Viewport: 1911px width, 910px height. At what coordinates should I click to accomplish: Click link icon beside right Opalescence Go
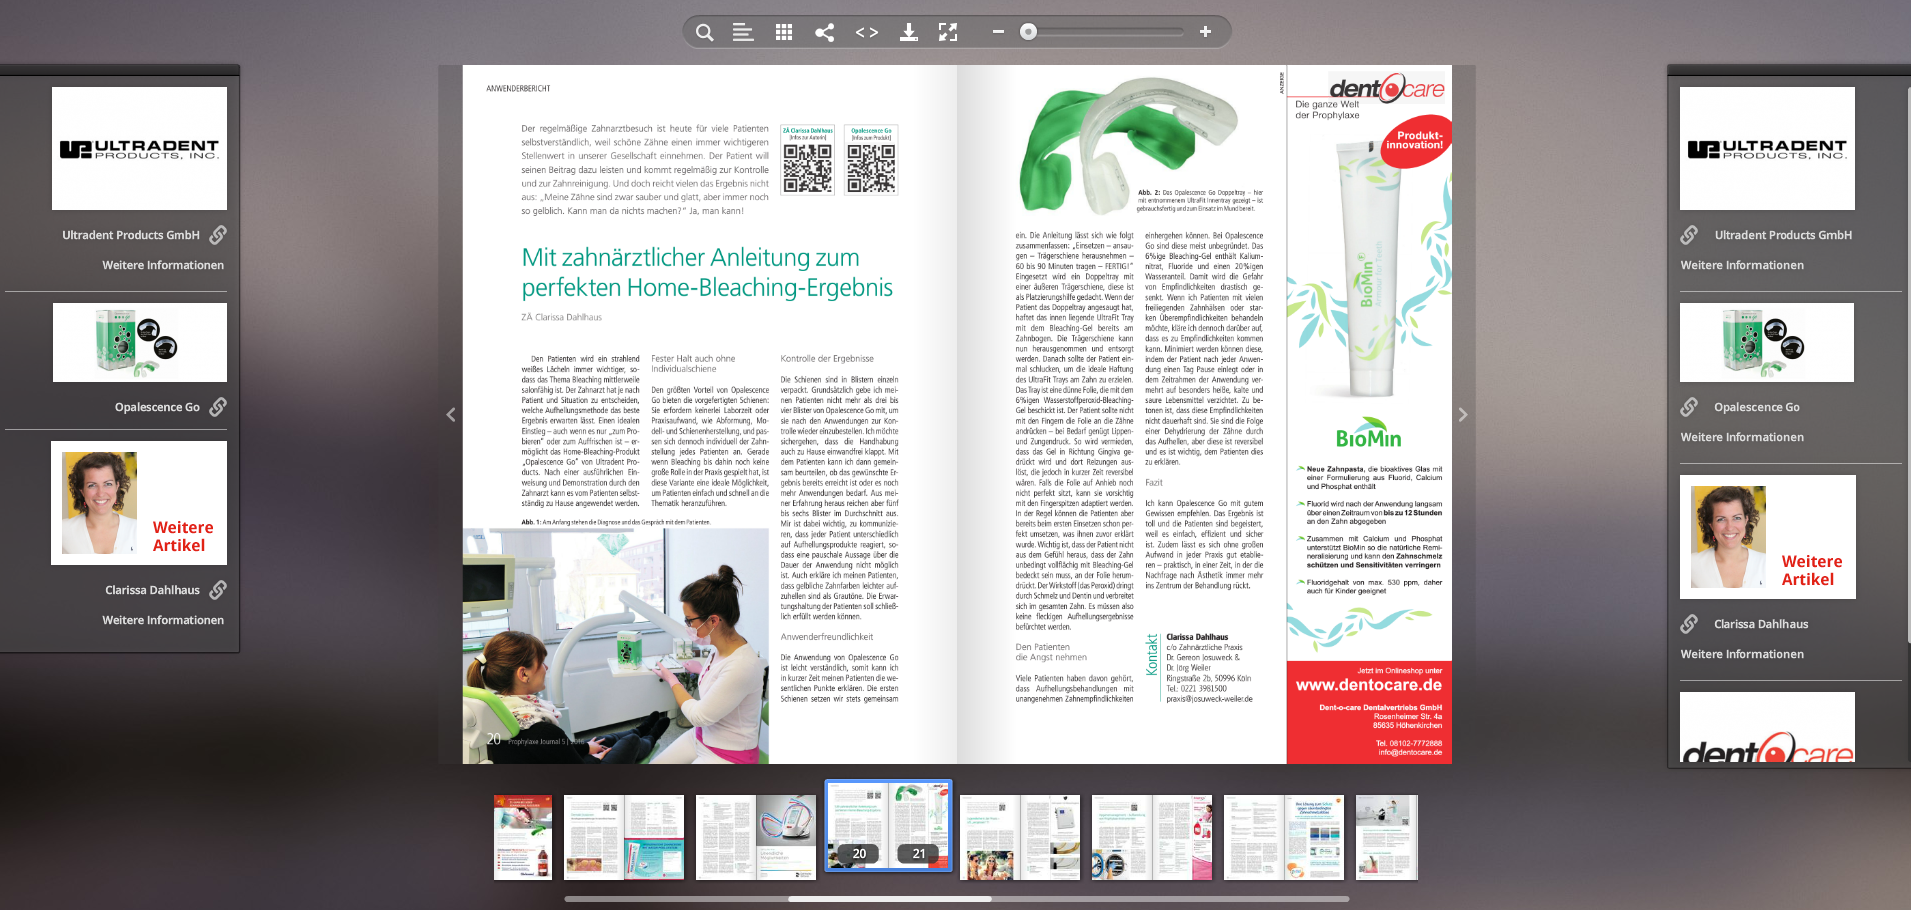pos(1689,407)
